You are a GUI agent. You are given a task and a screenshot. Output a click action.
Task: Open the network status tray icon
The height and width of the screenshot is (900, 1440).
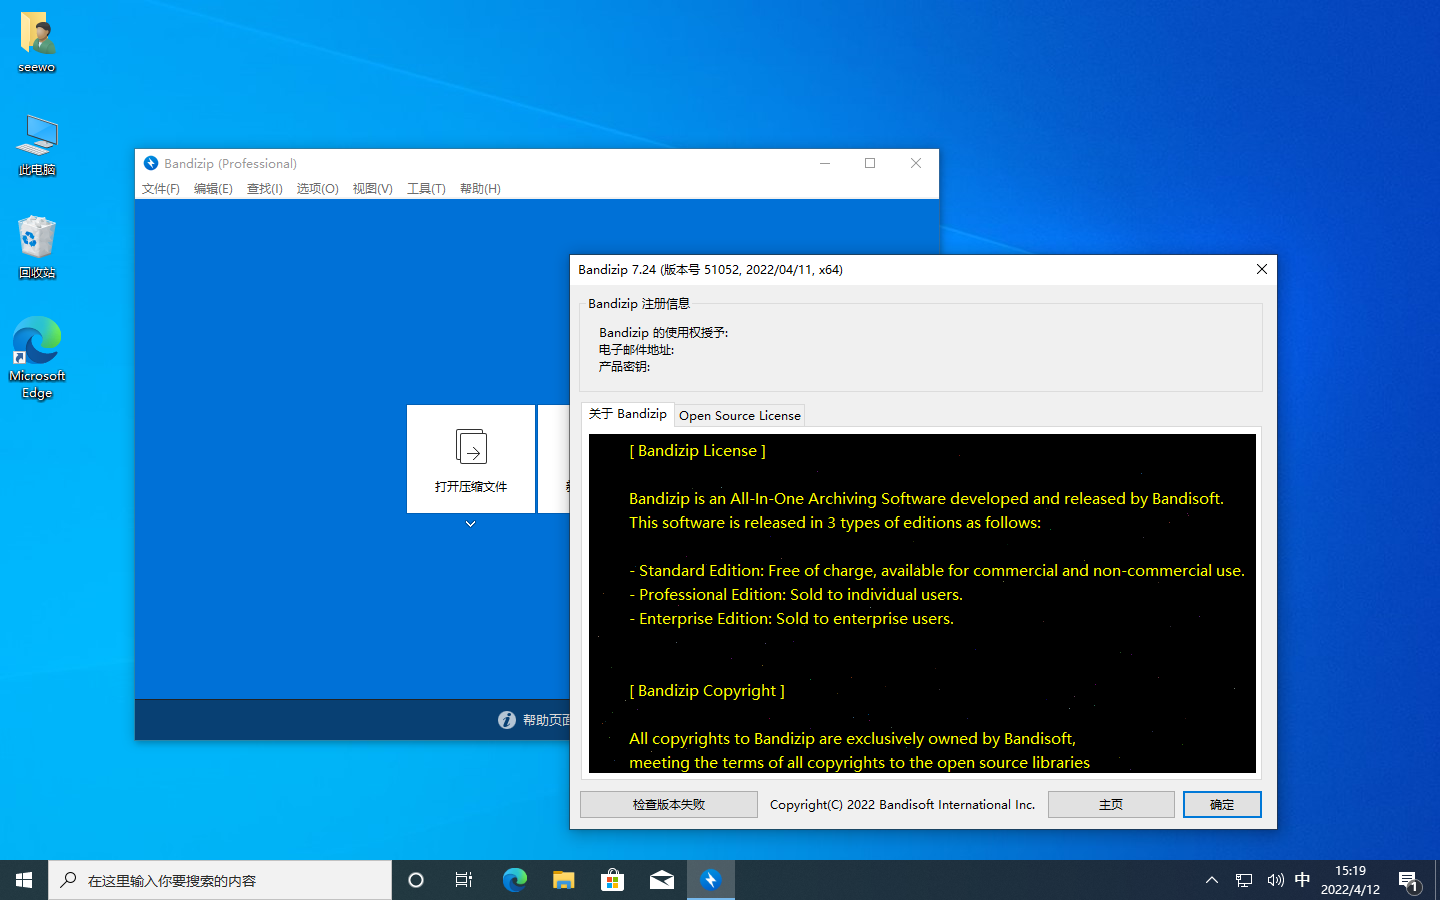click(1243, 880)
